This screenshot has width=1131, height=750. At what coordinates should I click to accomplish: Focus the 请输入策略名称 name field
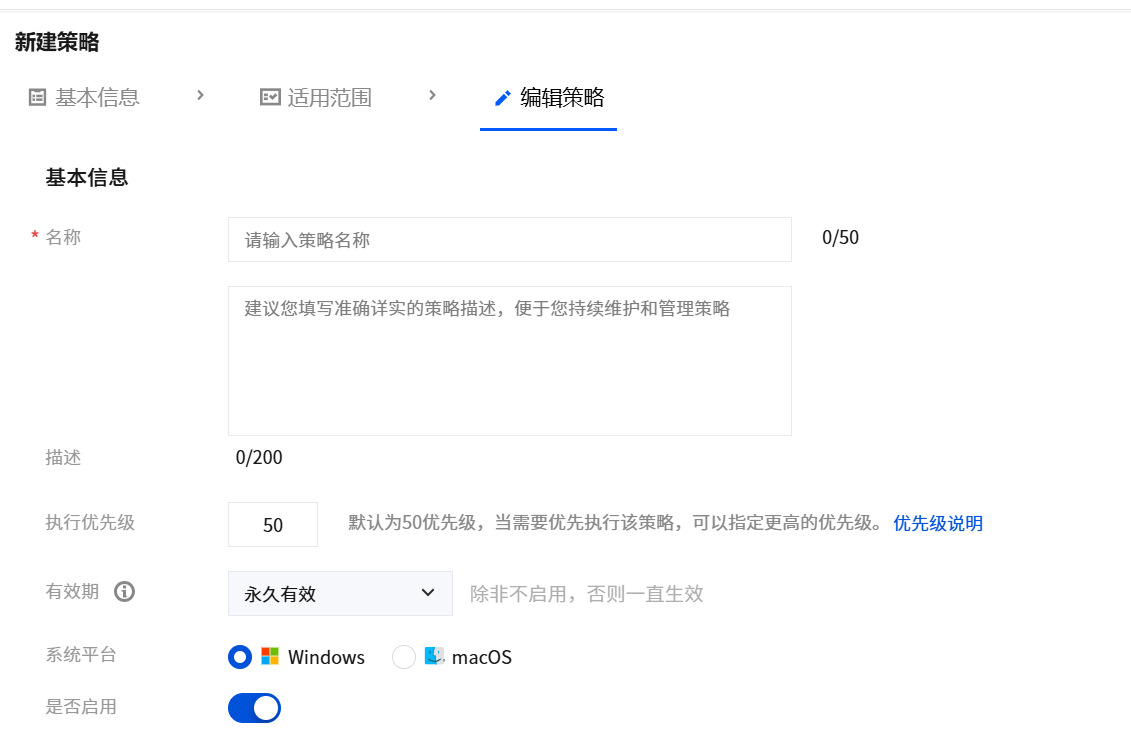coord(510,239)
